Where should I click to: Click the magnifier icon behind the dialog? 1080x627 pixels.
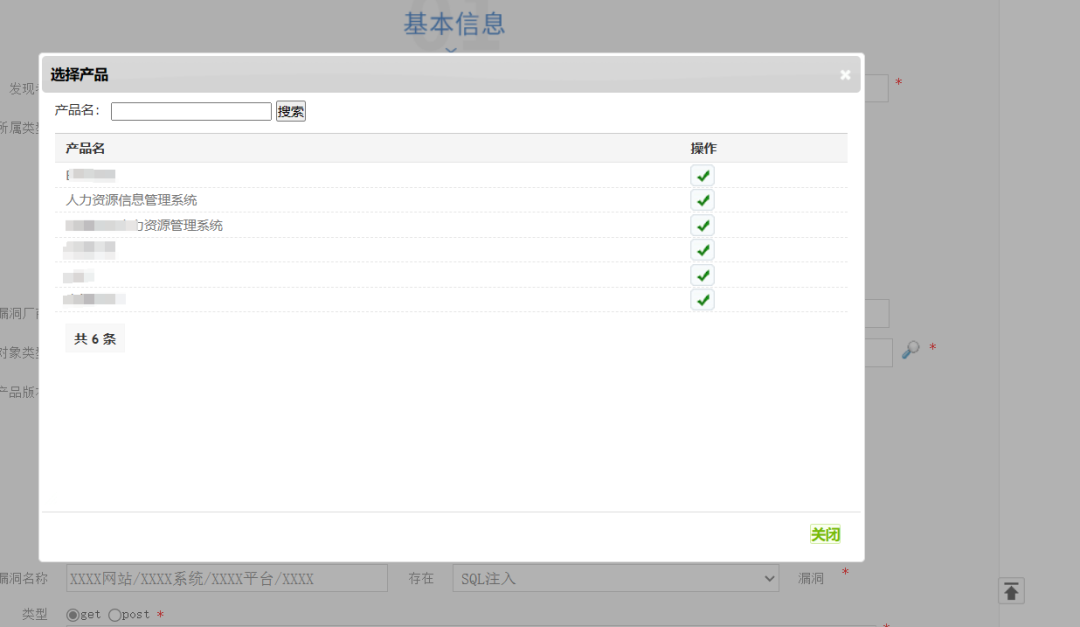coord(911,350)
